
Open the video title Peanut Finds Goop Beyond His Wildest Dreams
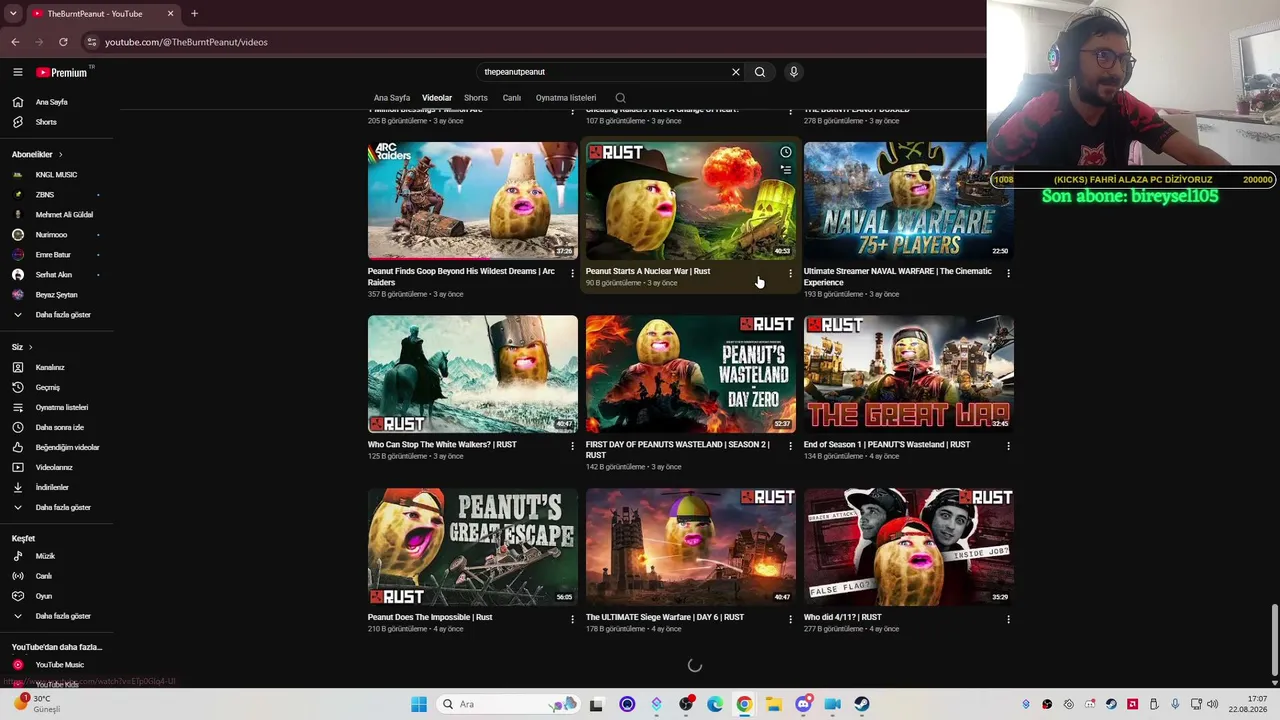[461, 276]
